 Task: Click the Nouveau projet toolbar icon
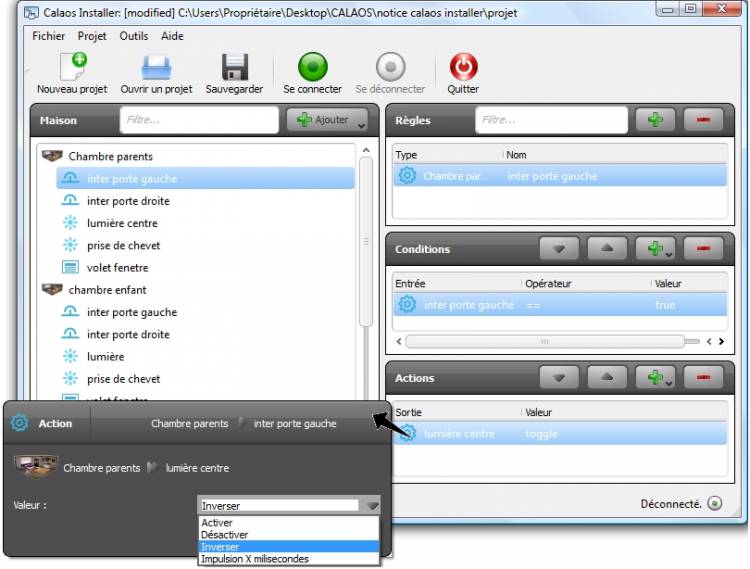point(73,66)
